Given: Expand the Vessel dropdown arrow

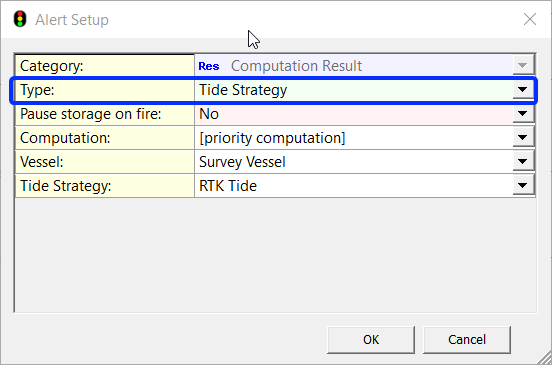Looking at the screenshot, I should coord(522,161).
